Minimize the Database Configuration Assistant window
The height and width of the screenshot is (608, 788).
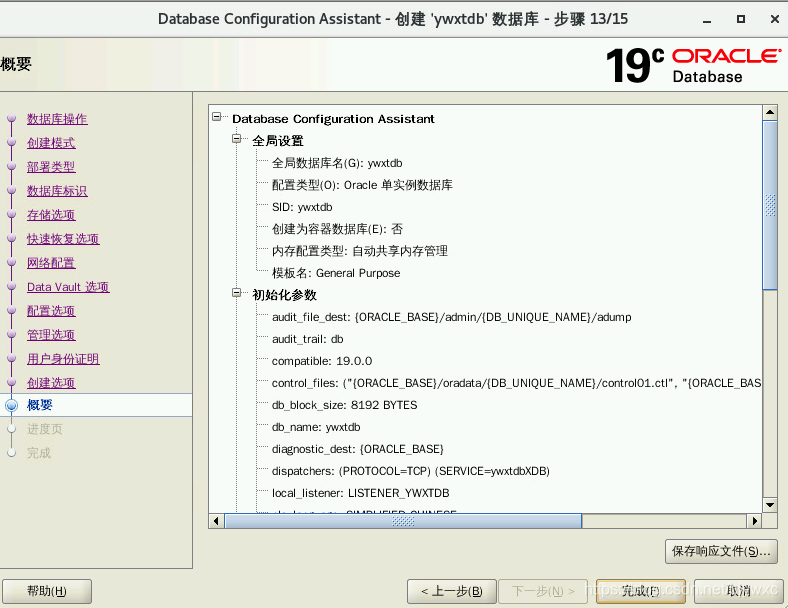pos(707,20)
